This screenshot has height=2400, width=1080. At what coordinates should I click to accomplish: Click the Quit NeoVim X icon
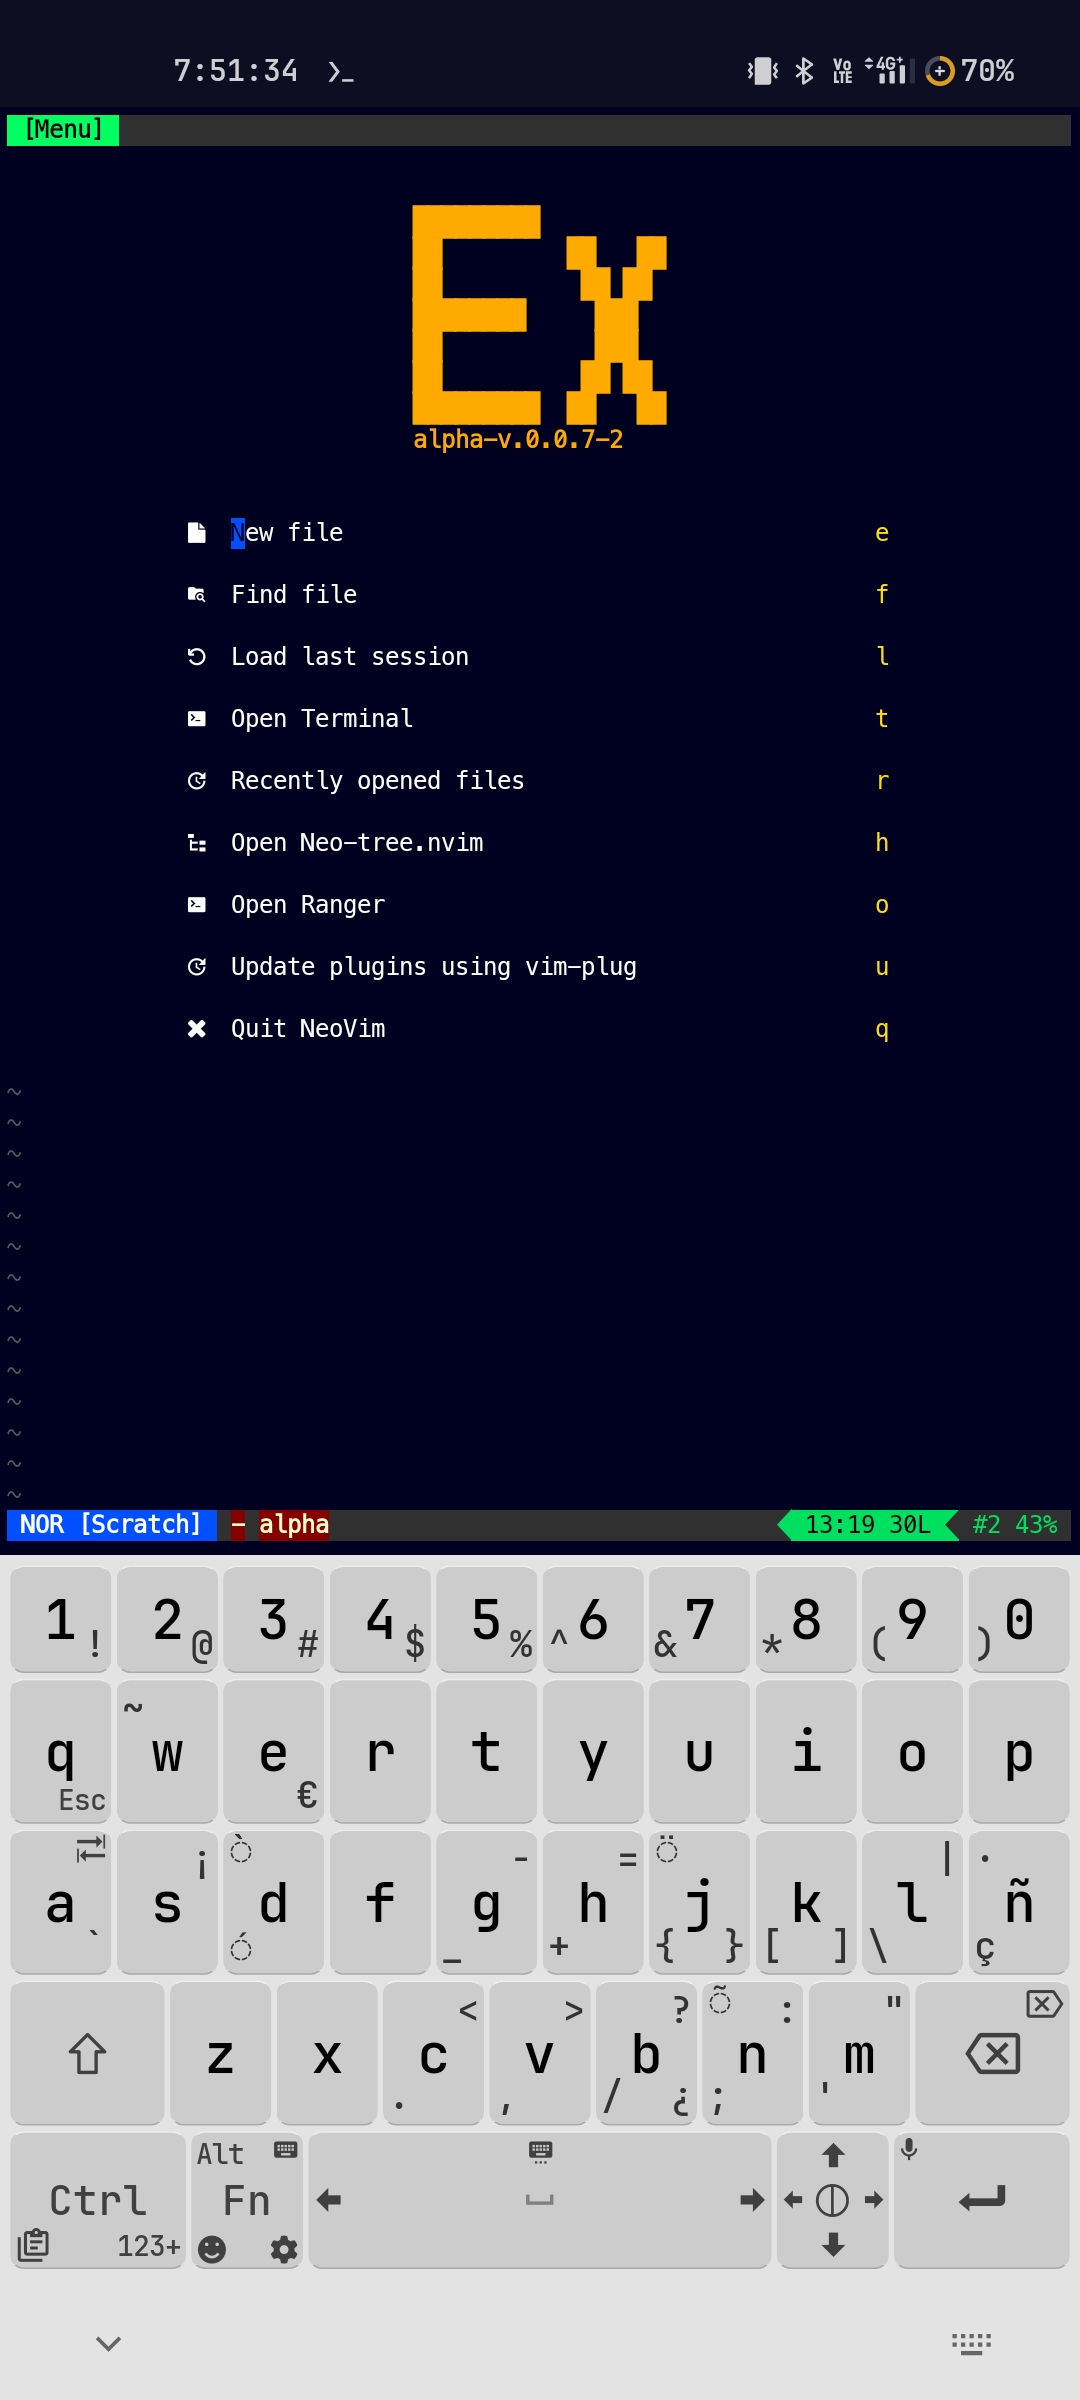[197, 1029]
